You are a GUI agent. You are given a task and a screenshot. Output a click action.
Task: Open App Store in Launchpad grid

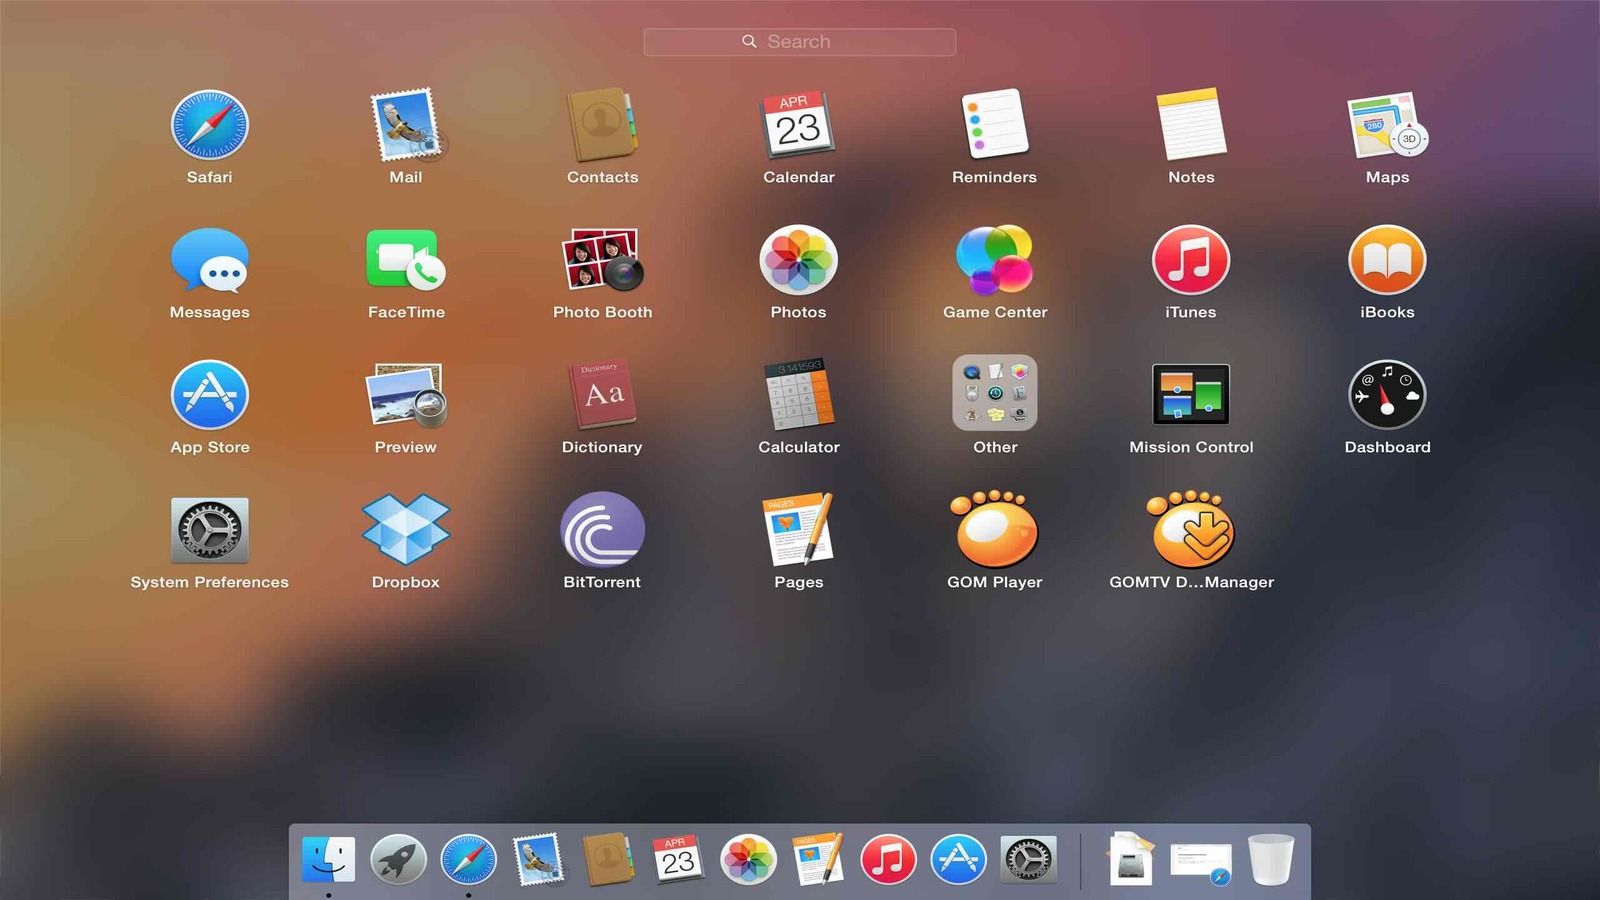[x=209, y=395]
